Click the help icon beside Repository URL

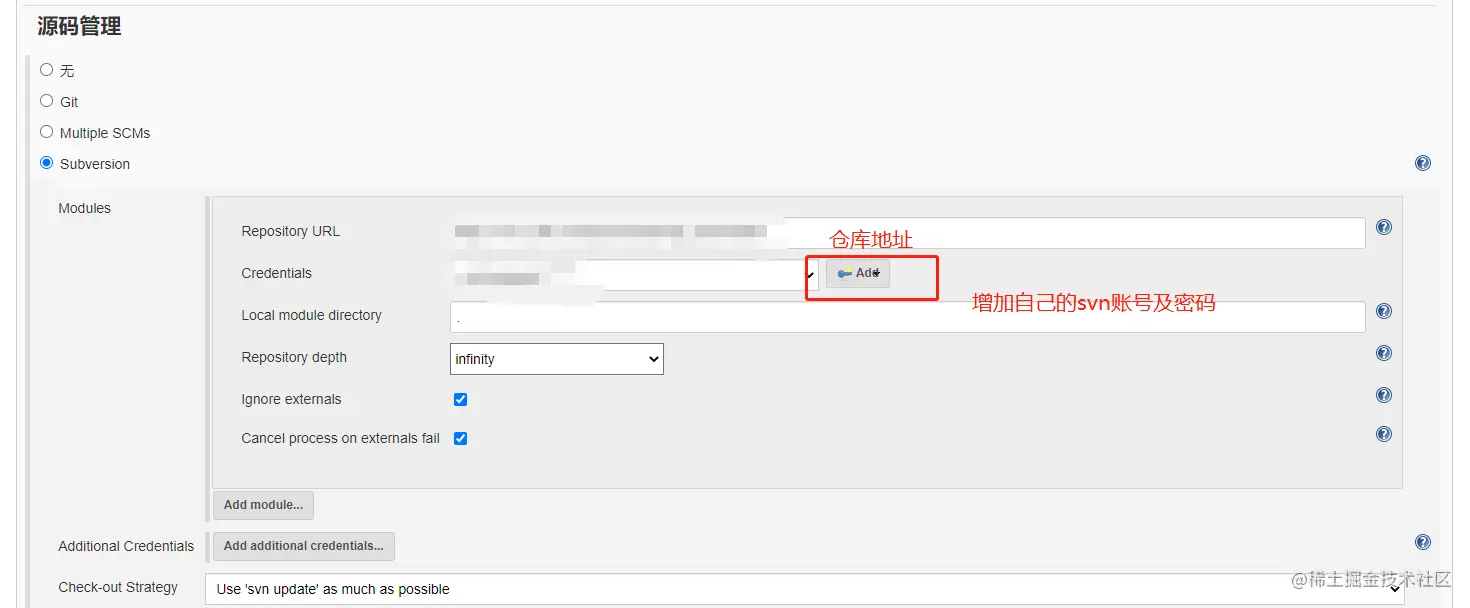tap(1383, 227)
